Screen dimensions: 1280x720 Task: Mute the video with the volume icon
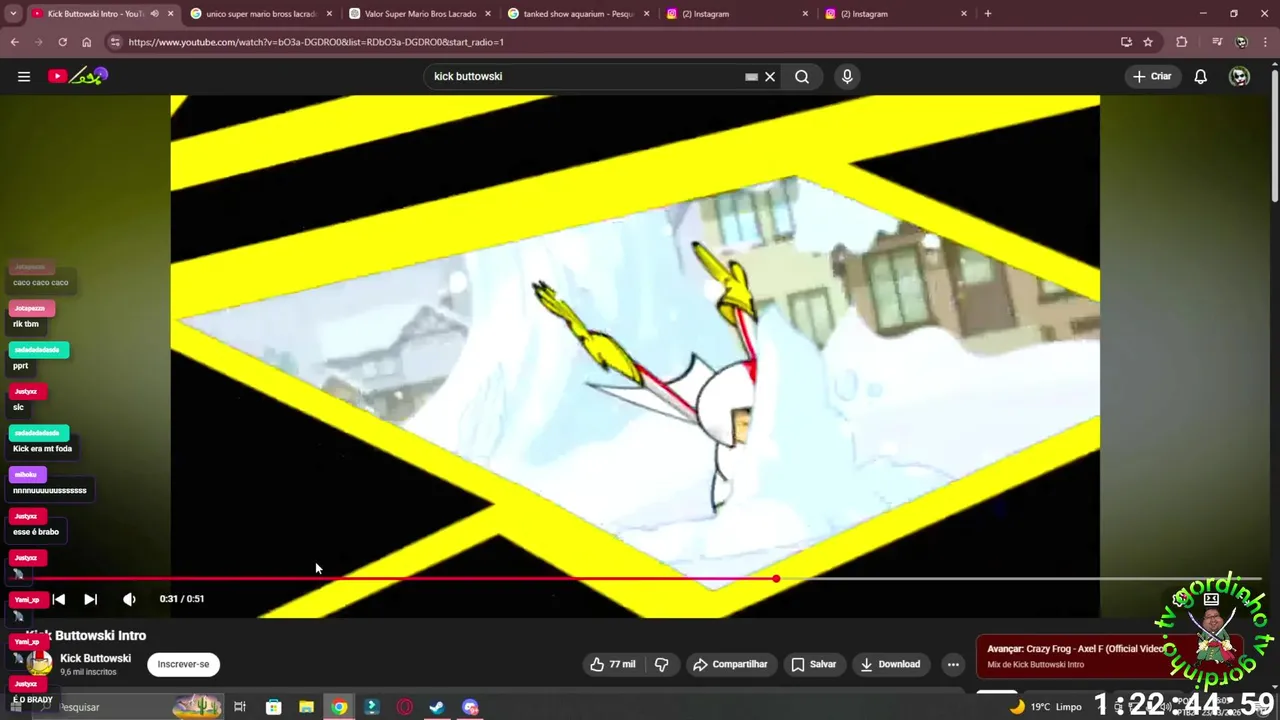pos(129,599)
